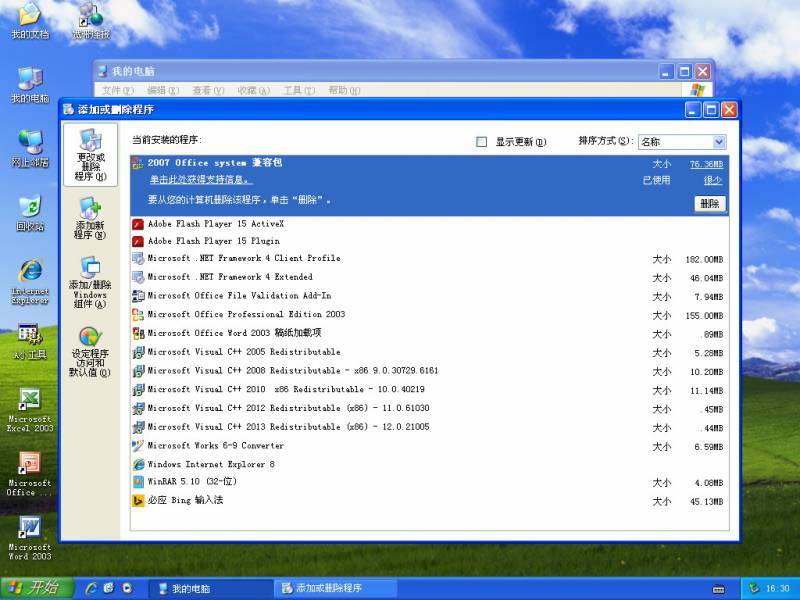Open the 开始 Start menu
Screen dimensions: 800x600
point(37,588)
